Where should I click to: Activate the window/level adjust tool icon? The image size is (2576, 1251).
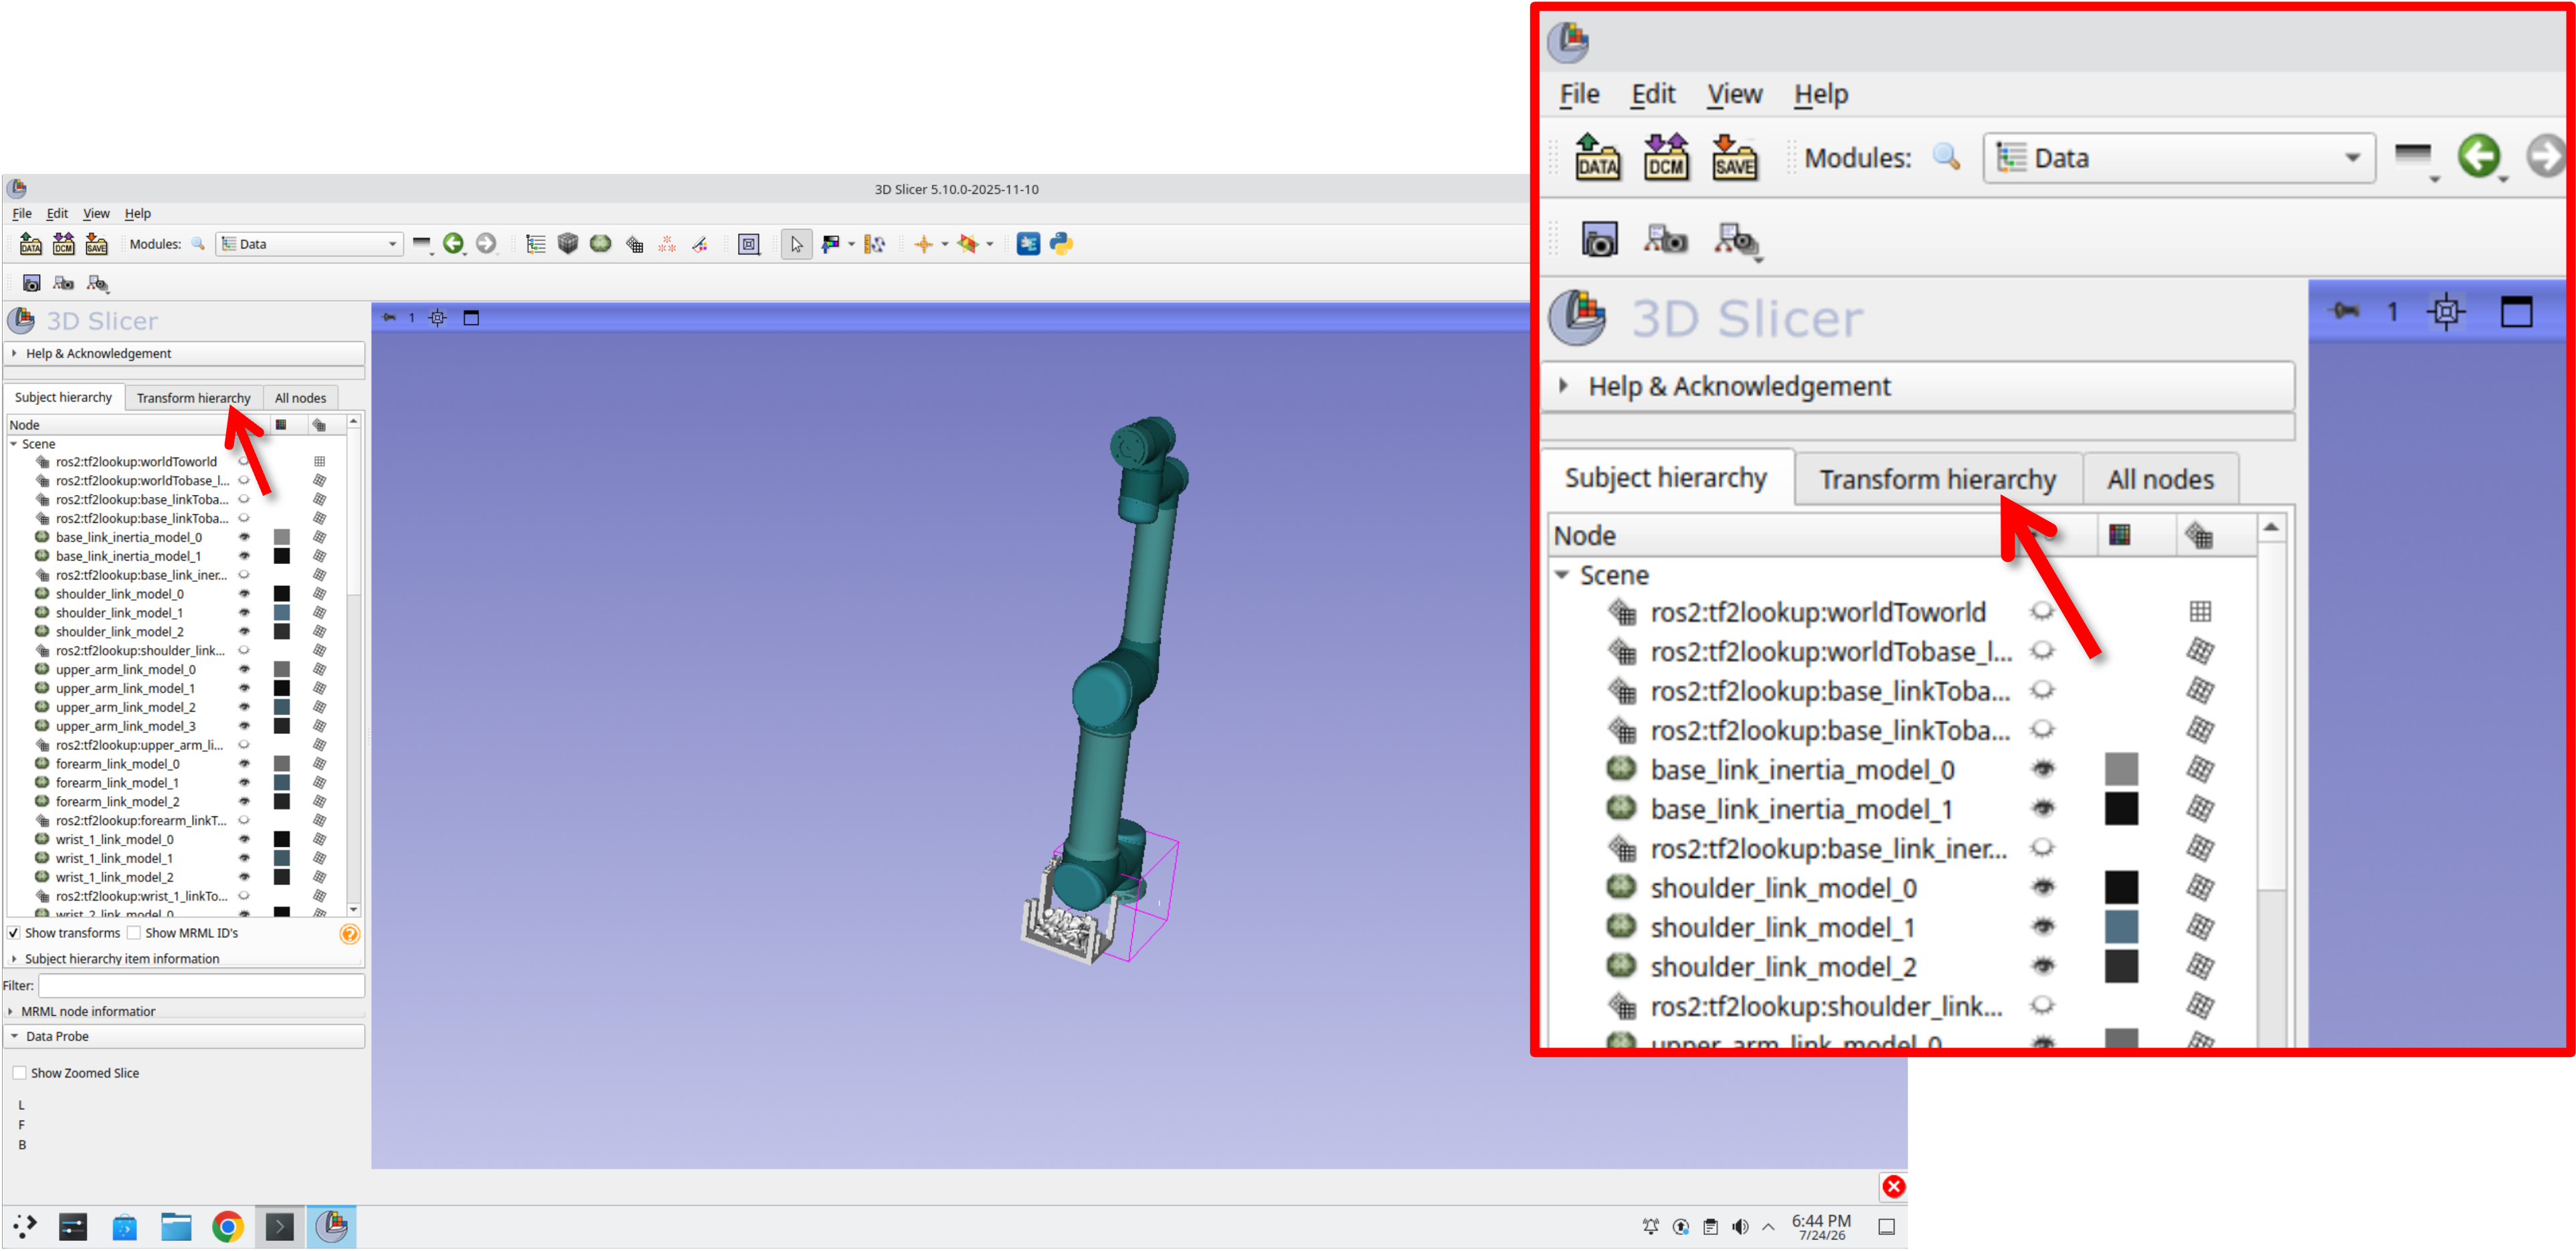click(x=830, y=244)
